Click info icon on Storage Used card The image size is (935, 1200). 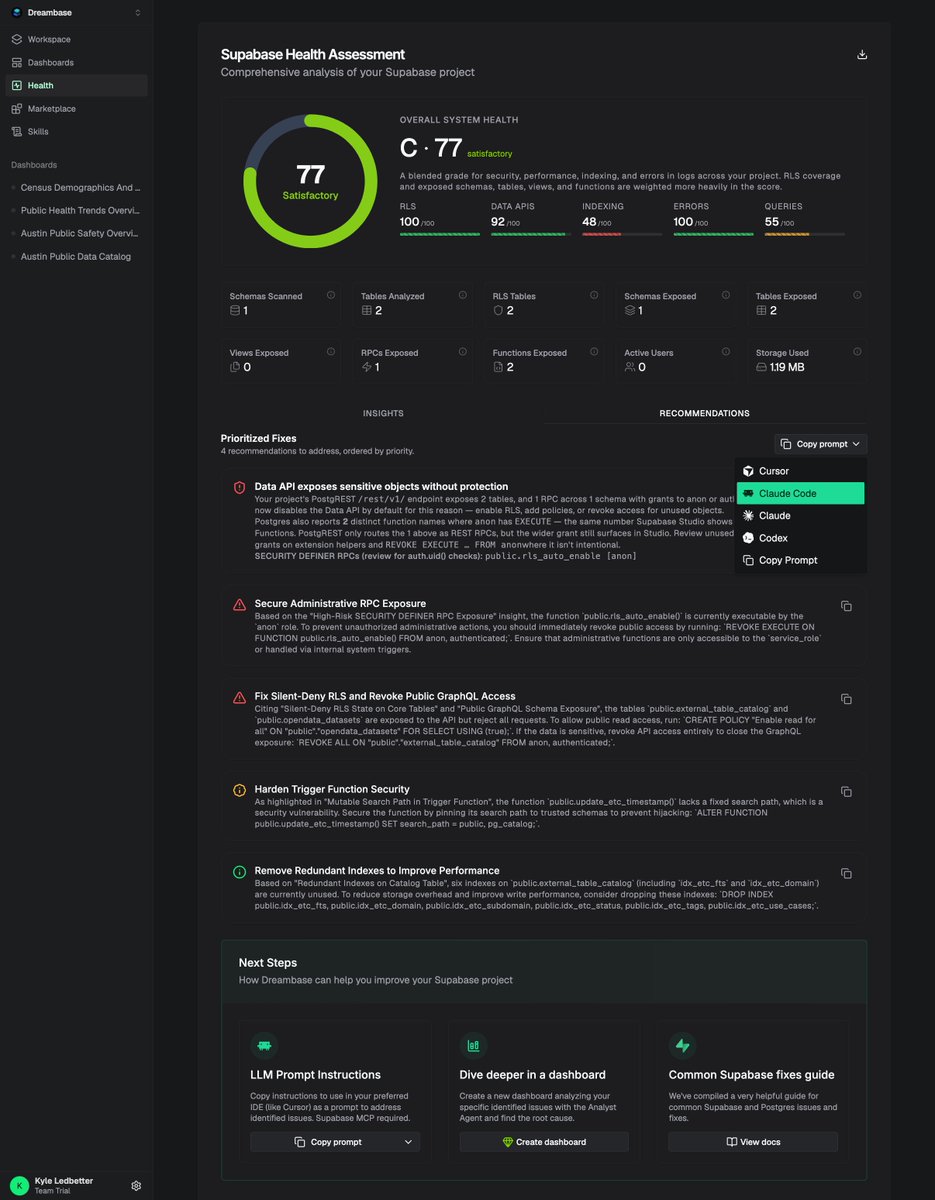point(857,351)
